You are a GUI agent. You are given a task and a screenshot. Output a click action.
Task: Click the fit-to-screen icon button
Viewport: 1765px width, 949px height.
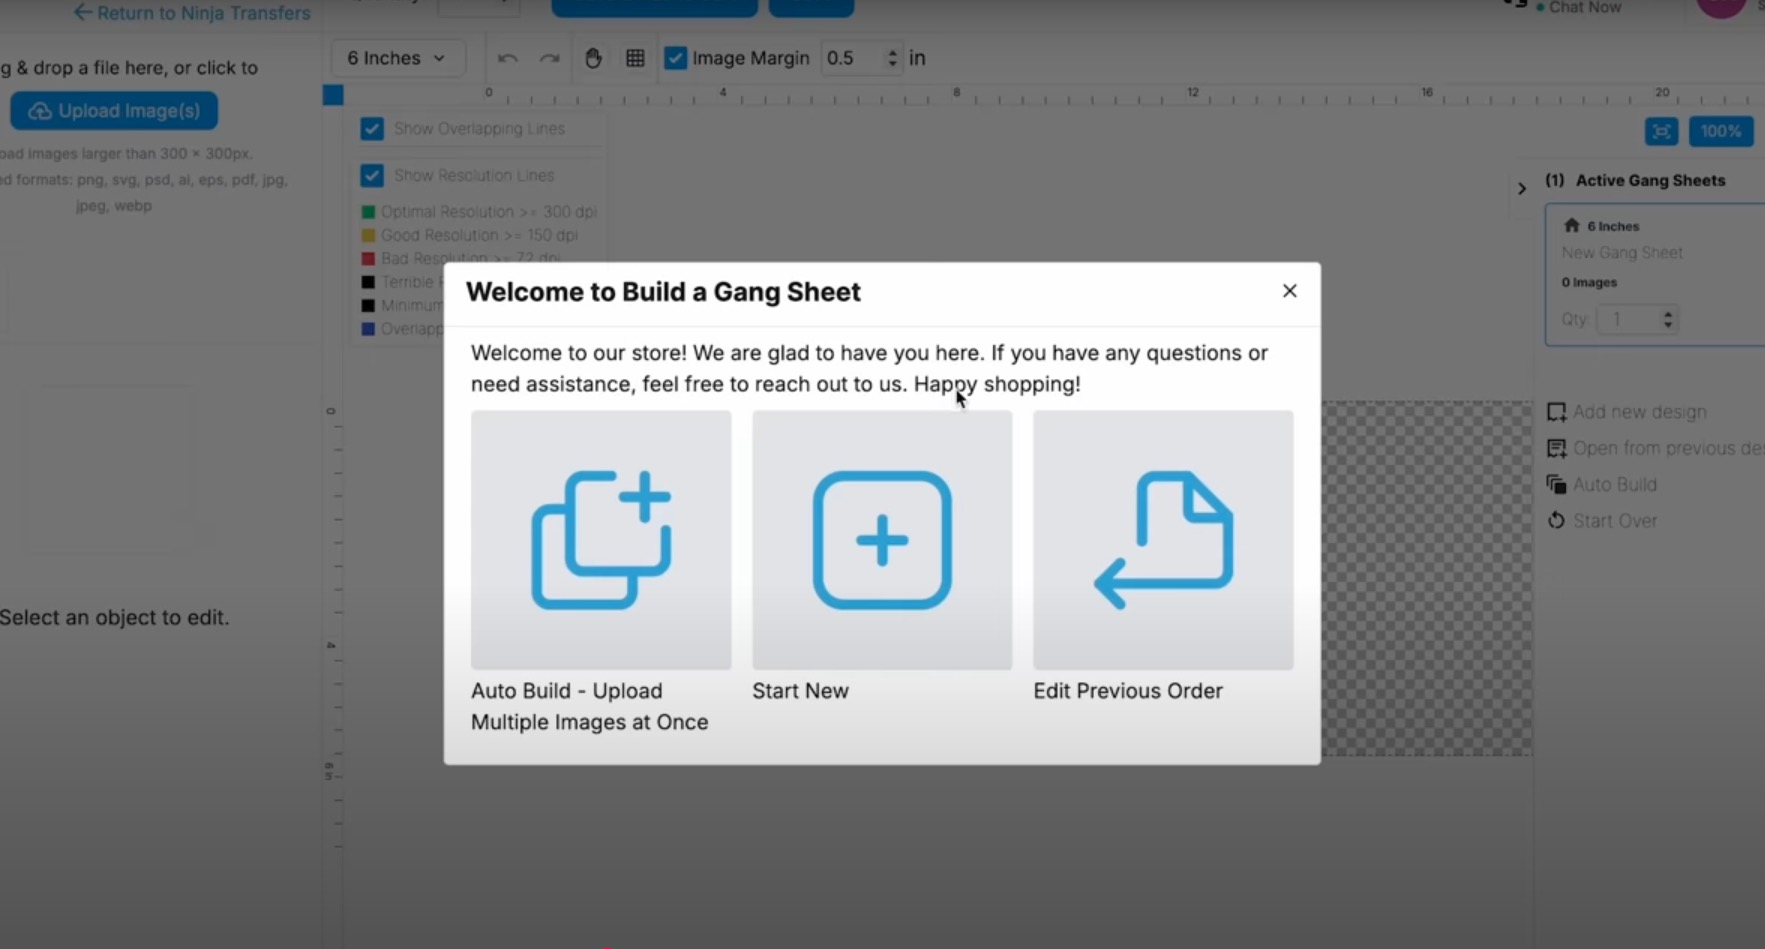(1661, 131)
